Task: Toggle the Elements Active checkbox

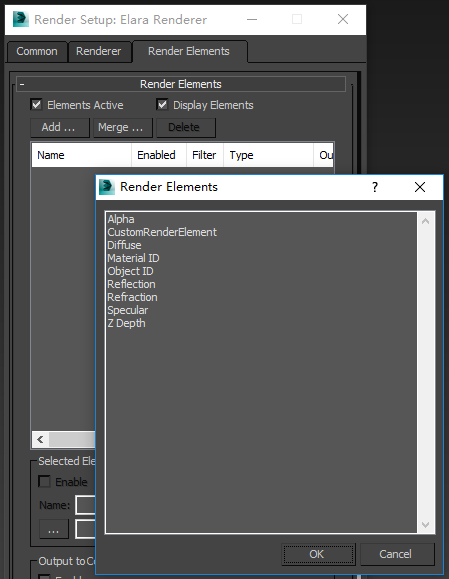Action: (x=36, y=105)
